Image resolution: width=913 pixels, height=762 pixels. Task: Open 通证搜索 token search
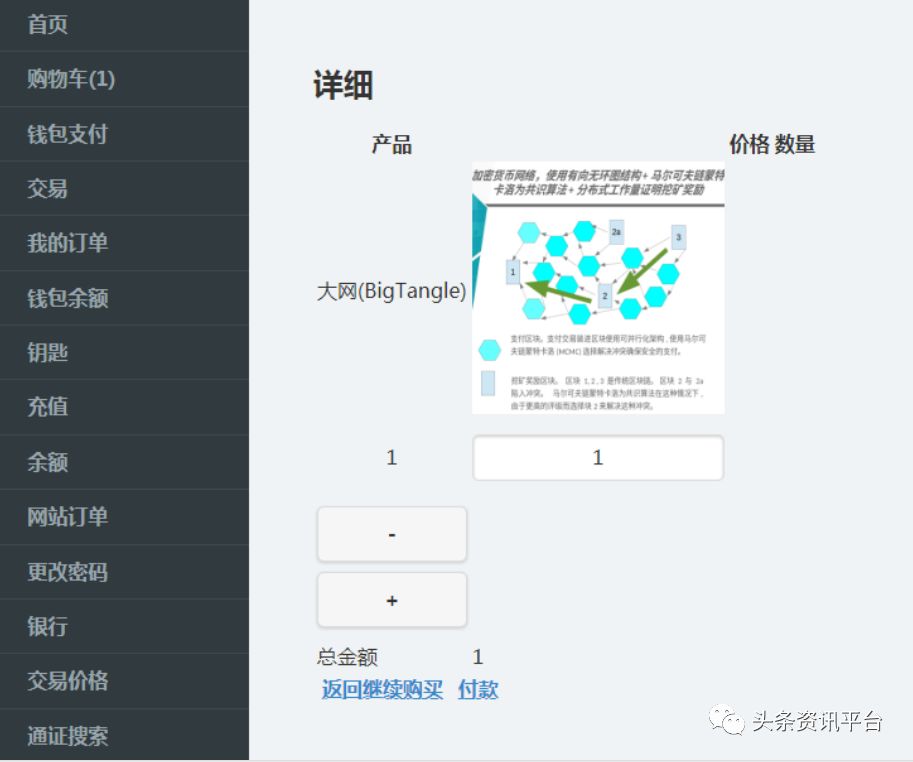pyautogui.click(x=67, y=736)
